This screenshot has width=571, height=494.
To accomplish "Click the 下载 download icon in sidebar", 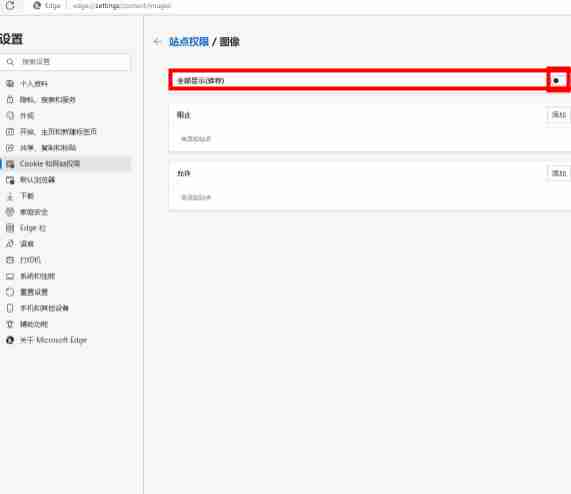I will pos(10,196).
